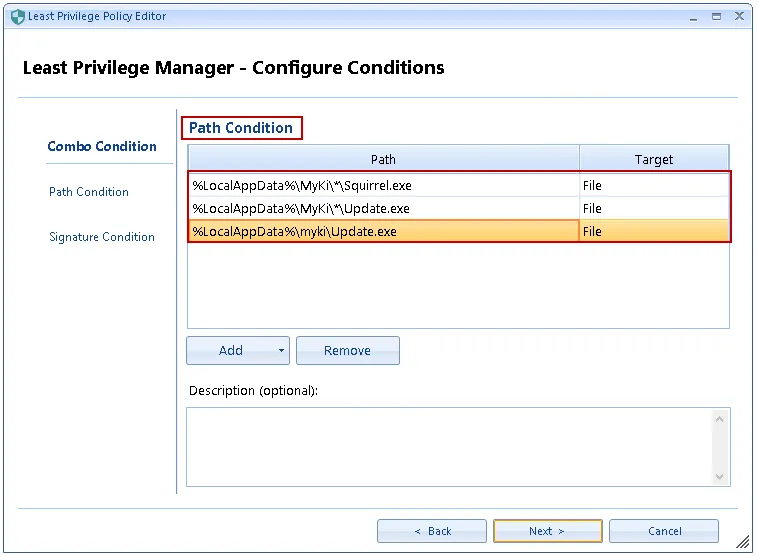Screen dimensions: 757x557
Task: Go to the Next wizard step
Action: point(547,531)
